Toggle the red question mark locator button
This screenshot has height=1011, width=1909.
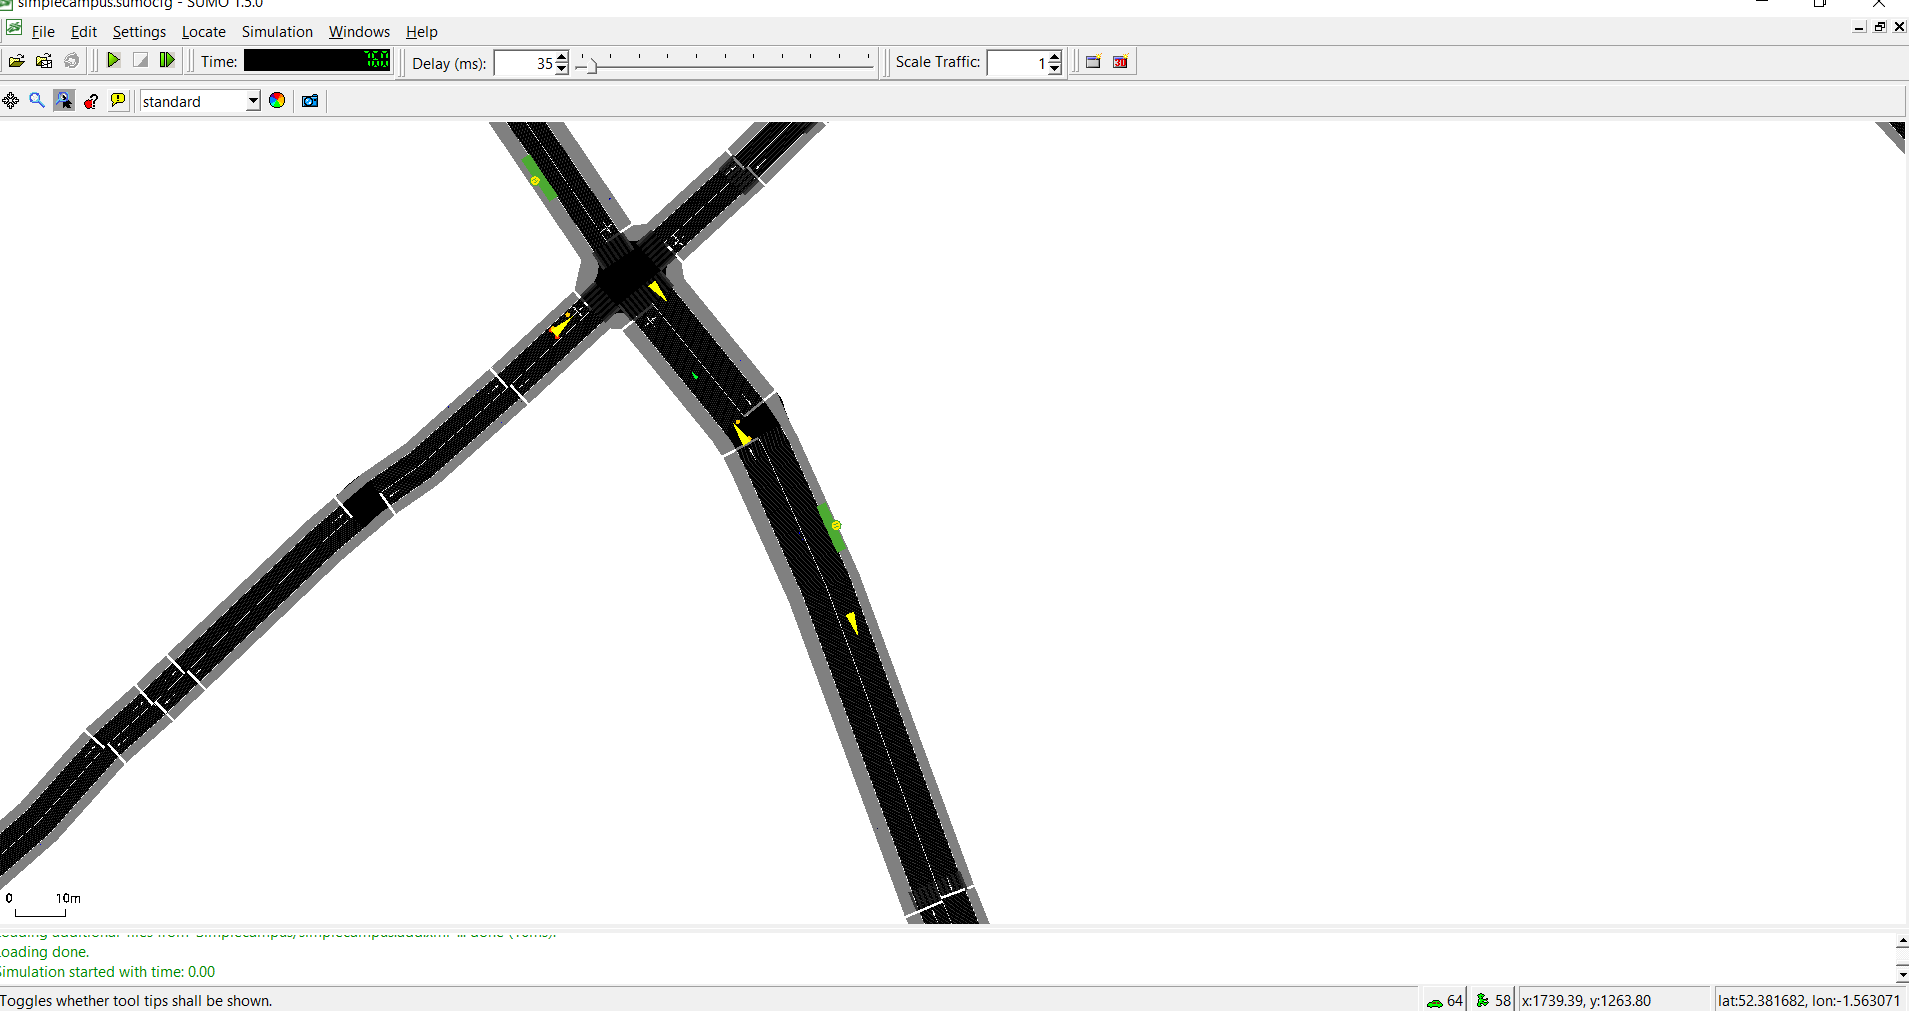click(x=91, y=101)
